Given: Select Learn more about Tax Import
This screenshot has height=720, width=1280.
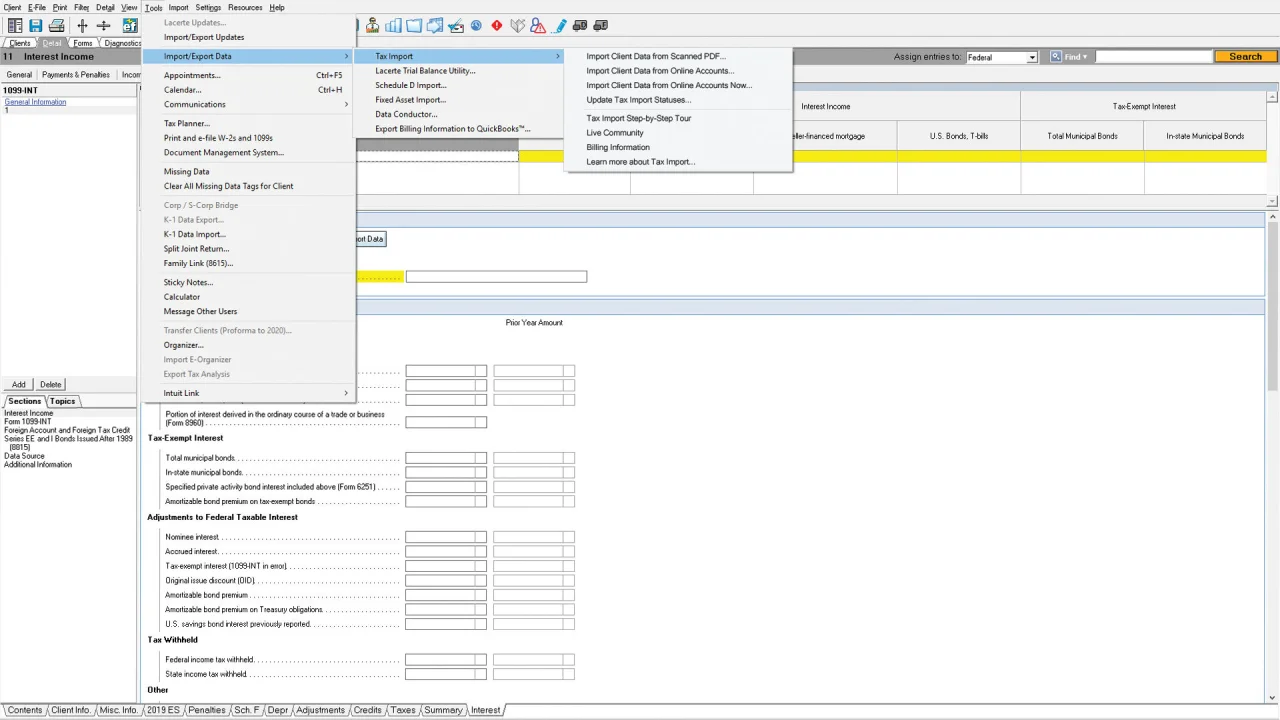Looking at the screenshot, I should click(641, 162).
